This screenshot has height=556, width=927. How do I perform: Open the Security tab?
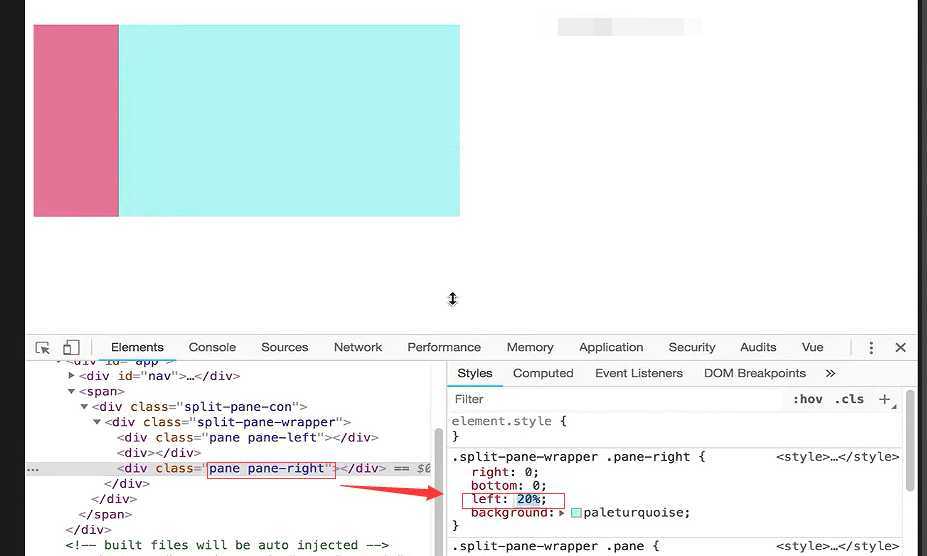pyautogui.click(x=692, y=347)
